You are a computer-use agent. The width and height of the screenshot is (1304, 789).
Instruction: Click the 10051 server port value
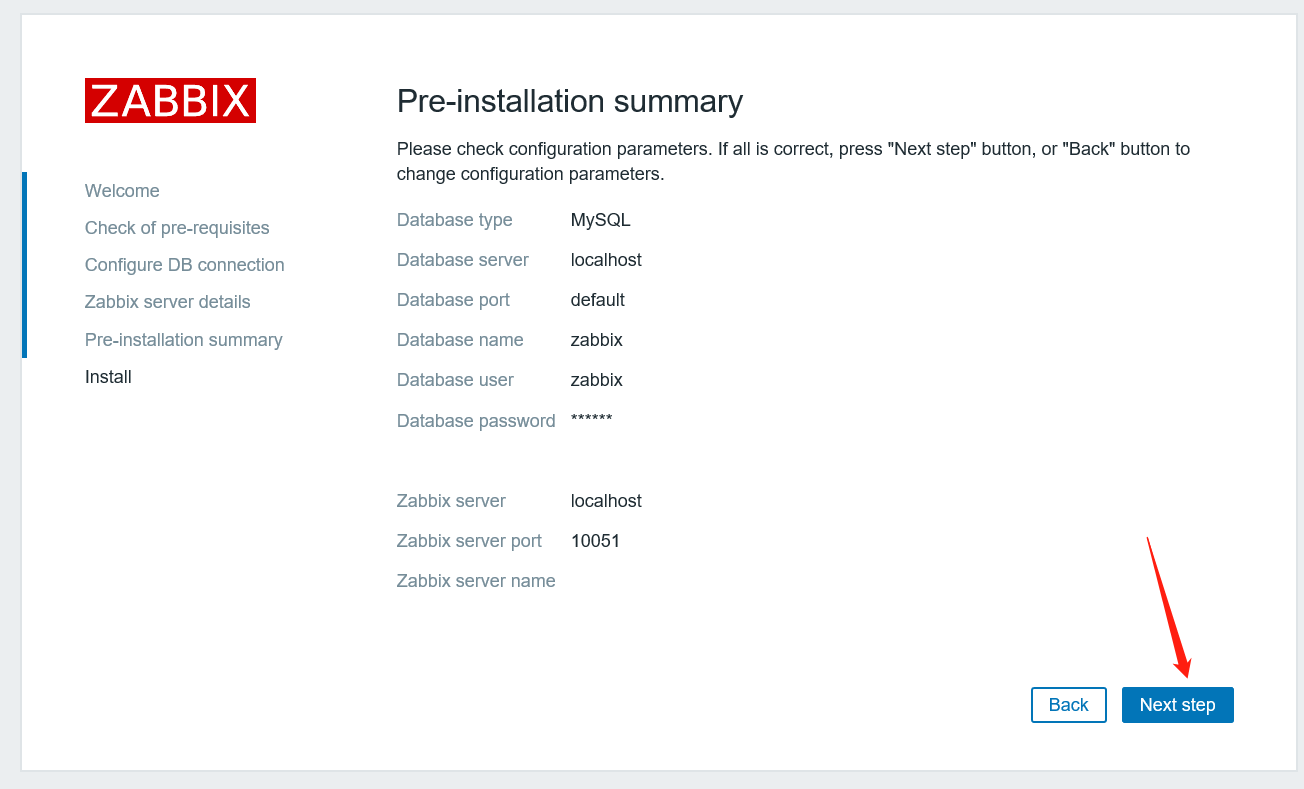pyautogui.click(x=595, y=541)
